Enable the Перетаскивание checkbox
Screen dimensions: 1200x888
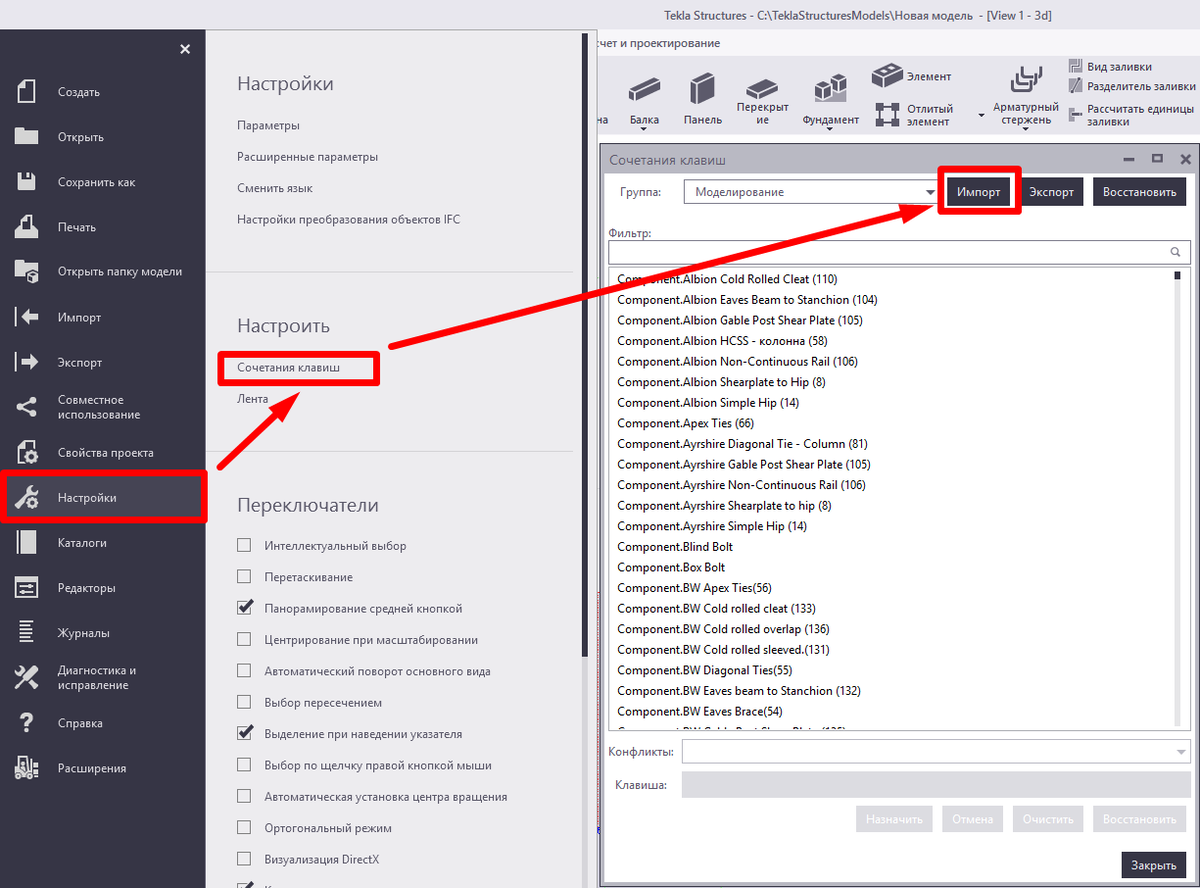click(244, 577)
